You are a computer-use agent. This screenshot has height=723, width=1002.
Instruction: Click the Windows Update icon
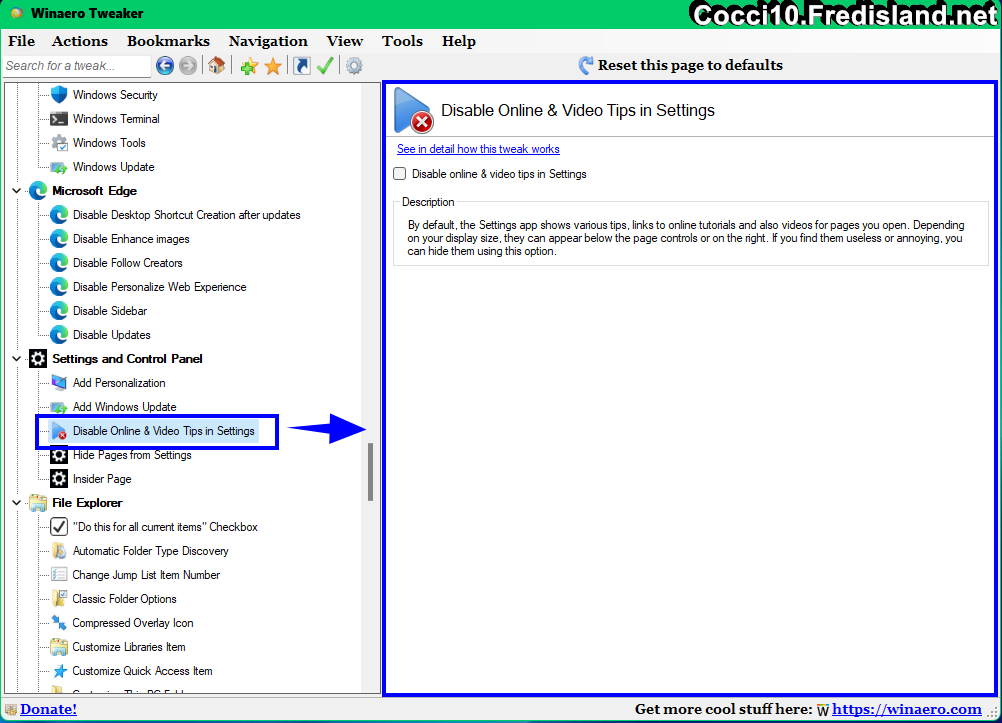pyautogui.click(x=59, y=167)
